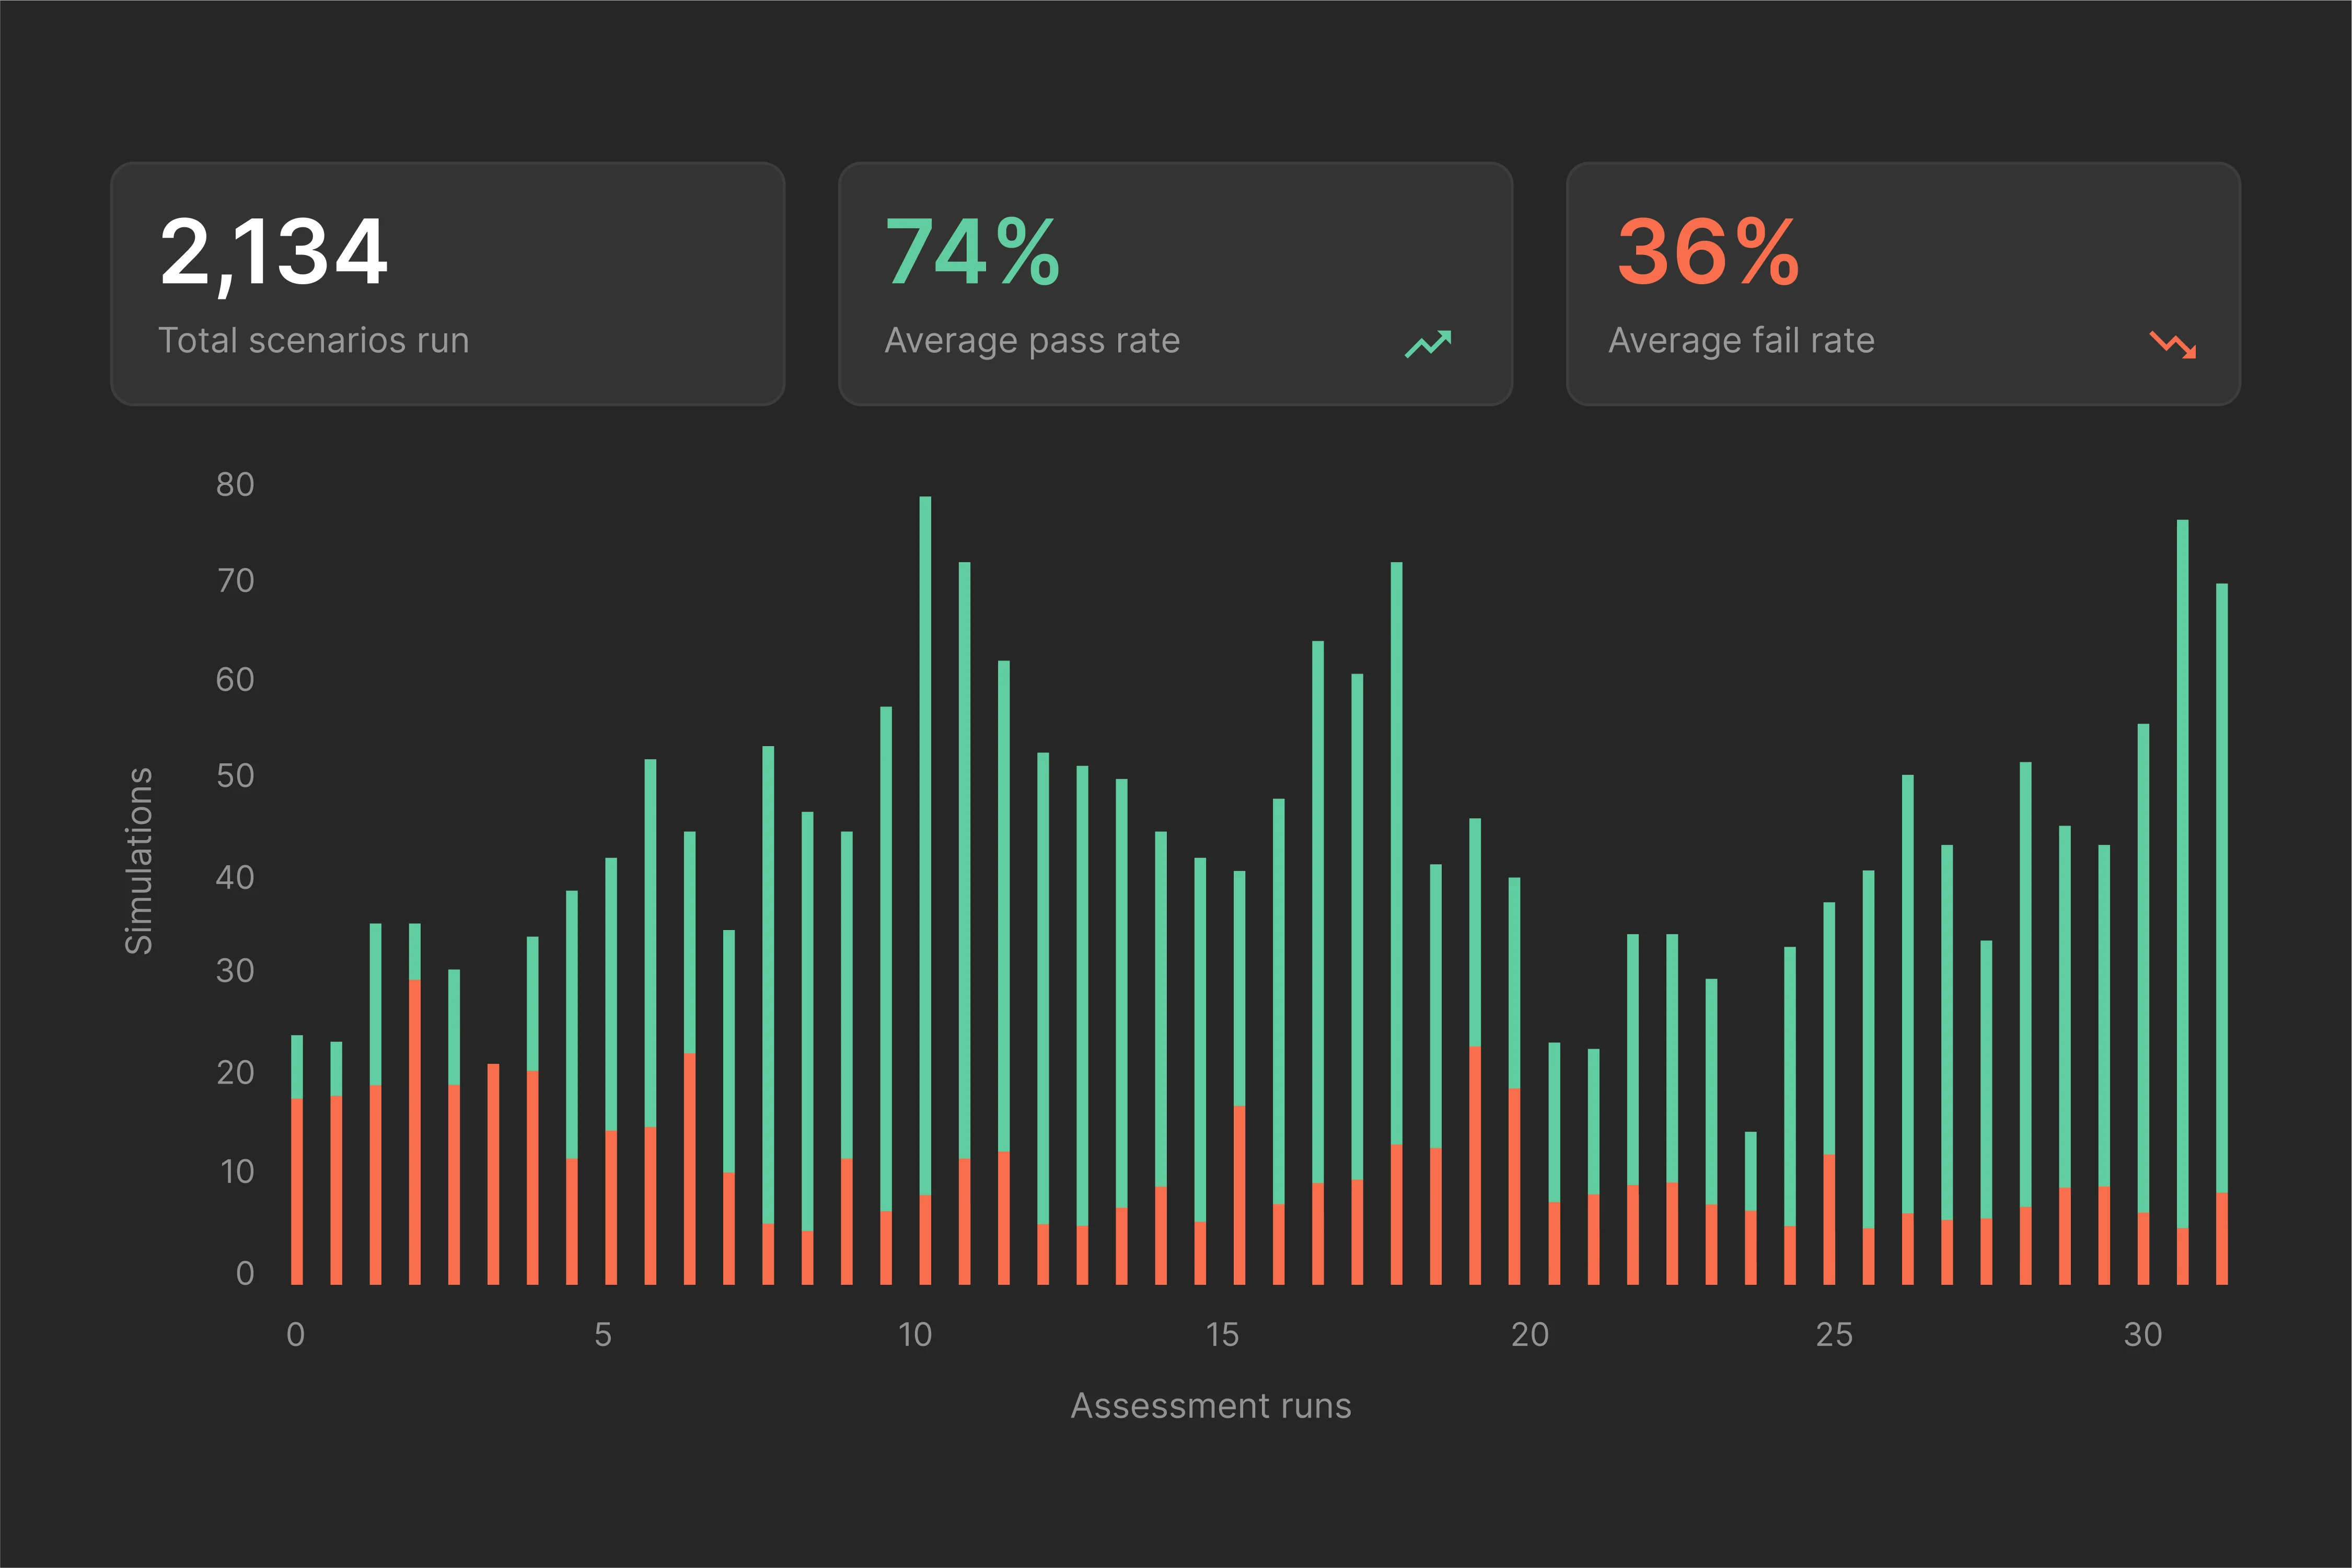Click the 80 label on the y-axis
The width and height of the screenshot is (2352, 1568).
235,485
